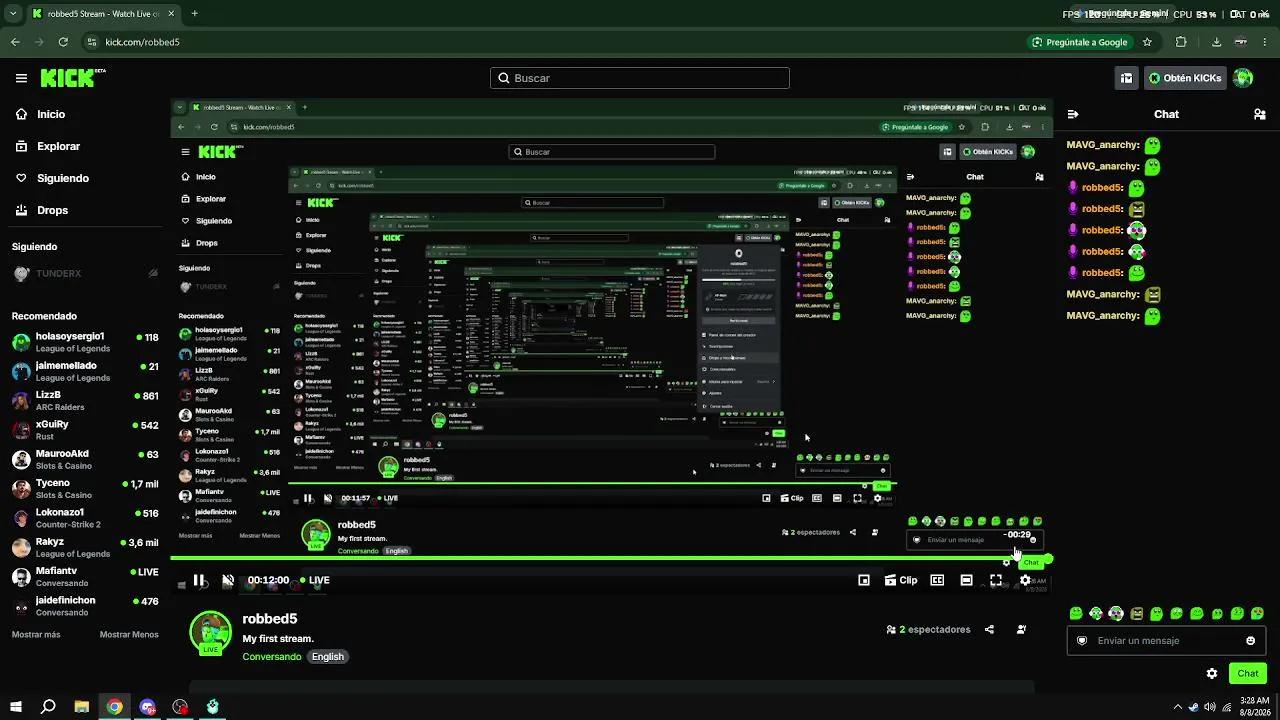Click the Chrome profile avatar in toolbar
The width and height of the screenshot is (1280, 720).
coord(1241,42)
